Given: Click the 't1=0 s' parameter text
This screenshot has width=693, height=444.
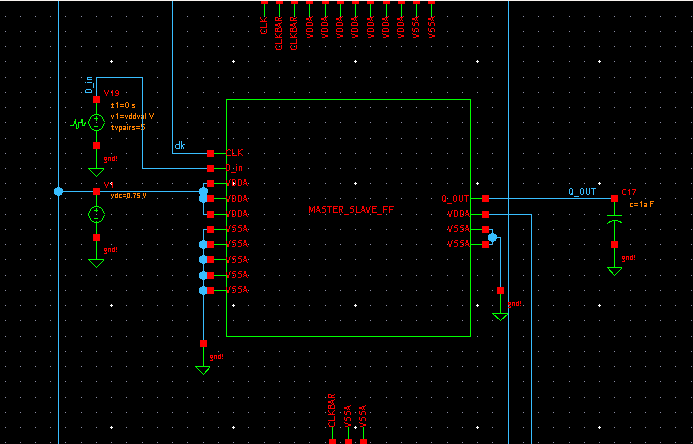Looking at the screenshot, I should (123, 106).
